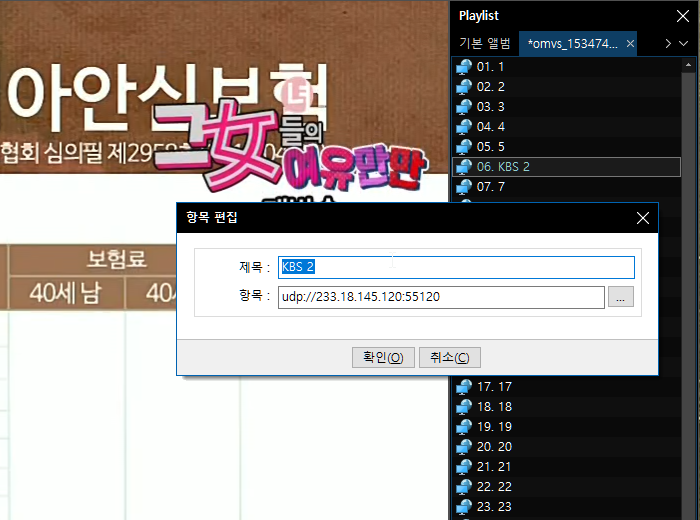Switch to the 기본 앨범 playlist tab

pyautogui.click(x=485, y=43)
